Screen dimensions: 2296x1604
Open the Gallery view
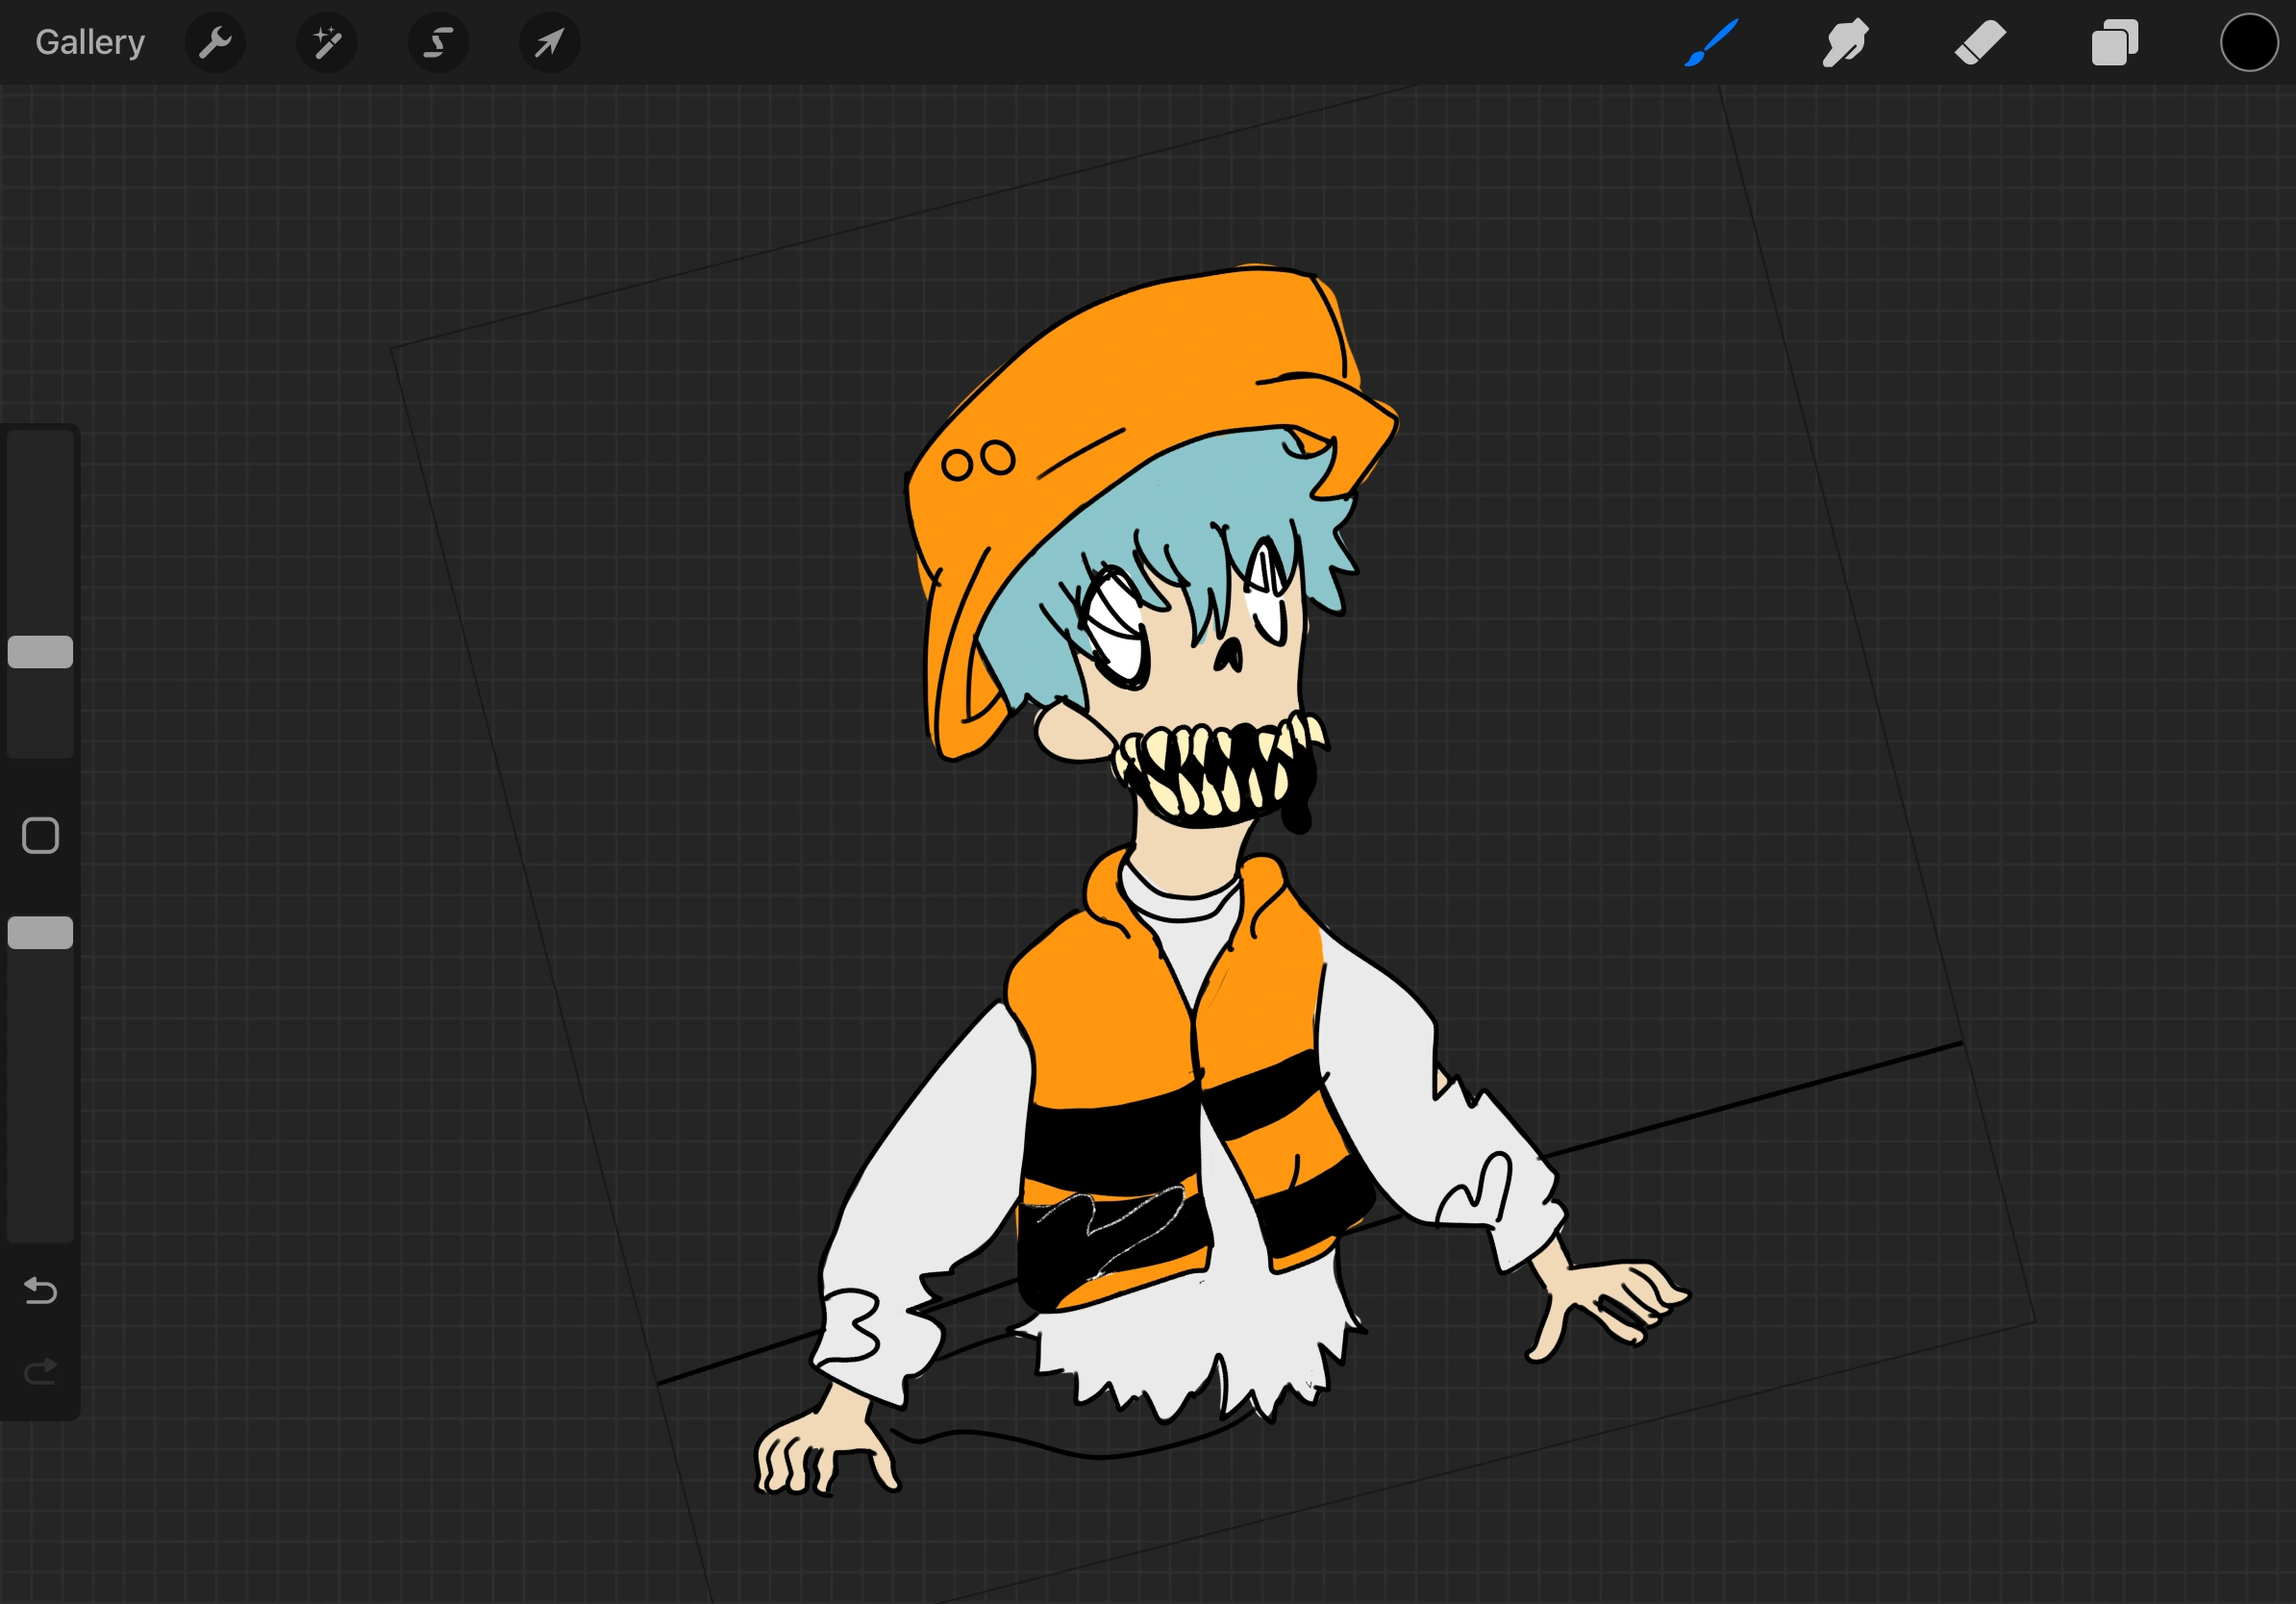[90, 42]
